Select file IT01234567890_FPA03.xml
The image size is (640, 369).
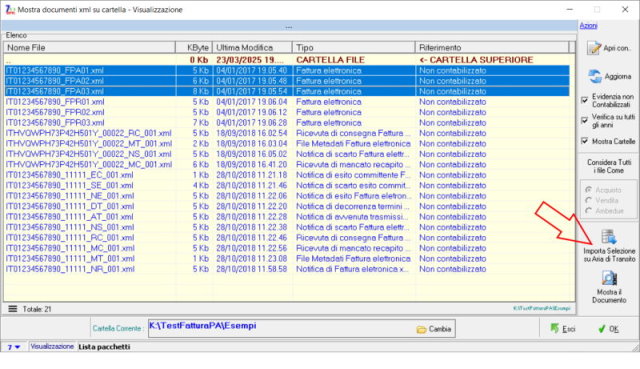click(x=287, y=91)
